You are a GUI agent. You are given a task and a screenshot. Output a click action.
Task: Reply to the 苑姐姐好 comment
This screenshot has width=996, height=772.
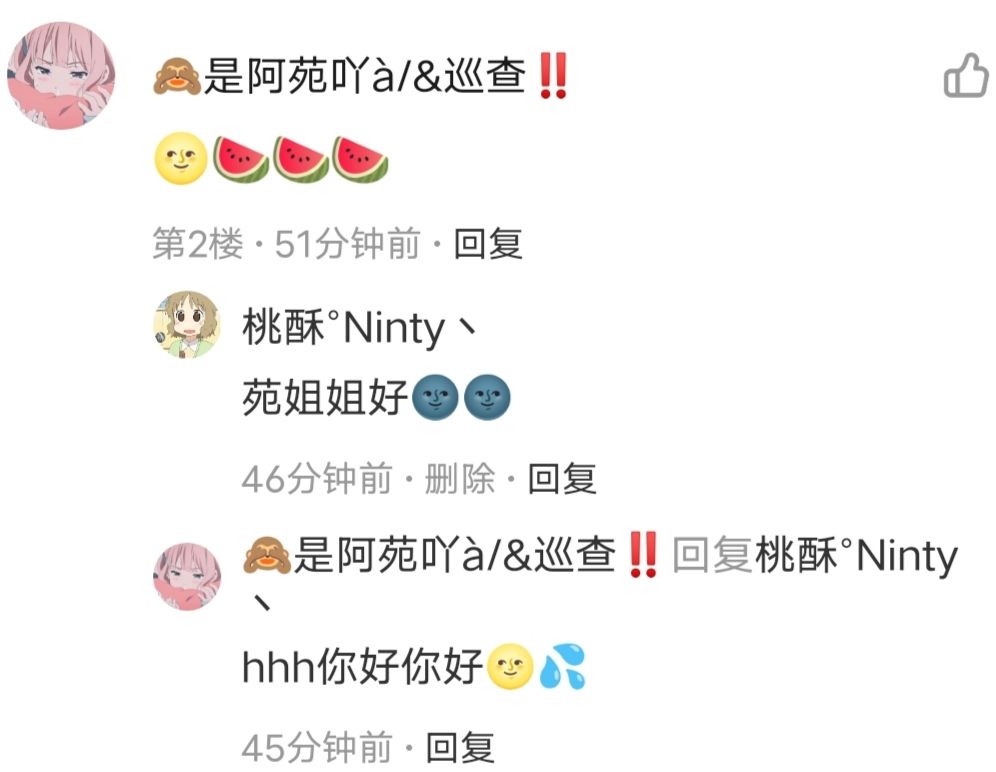pyautogui.click(x=562, y=479)
